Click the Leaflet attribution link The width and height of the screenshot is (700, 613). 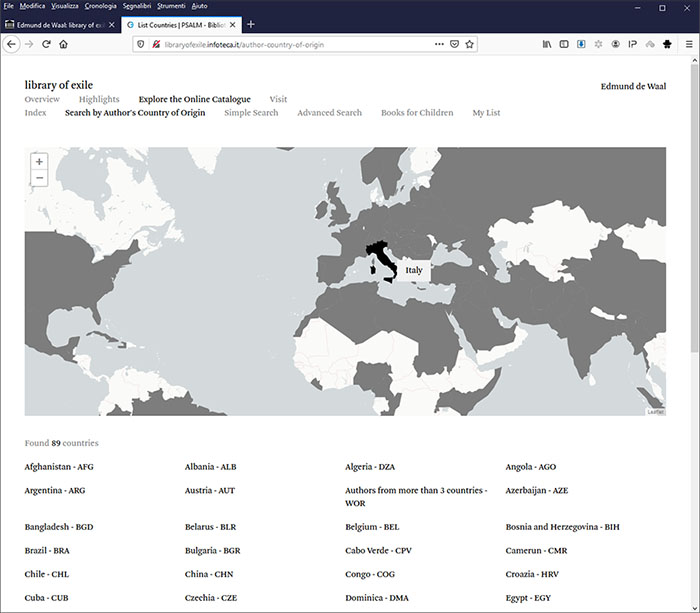(655, 412)
